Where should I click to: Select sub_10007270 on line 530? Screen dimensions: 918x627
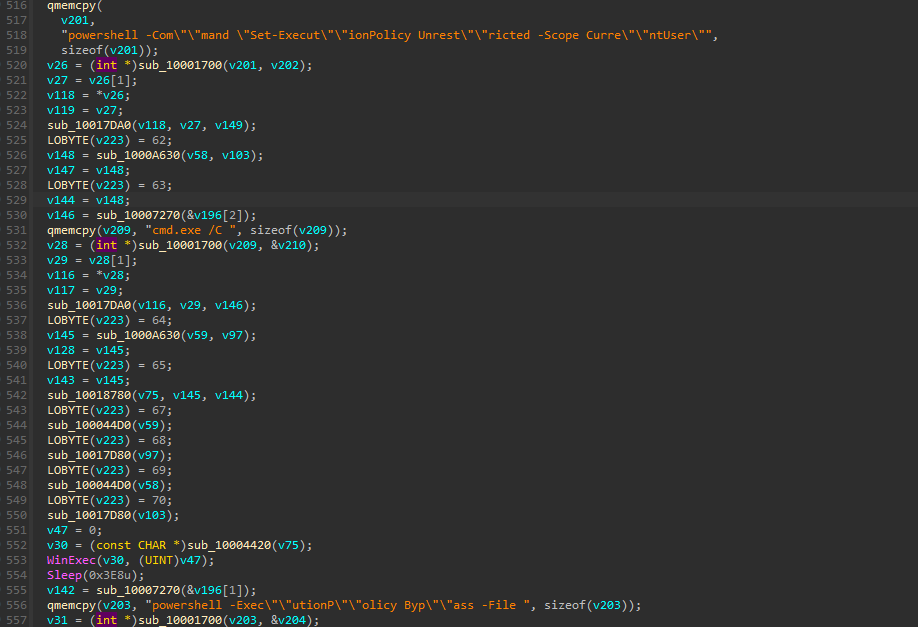(x=138, y=215)
